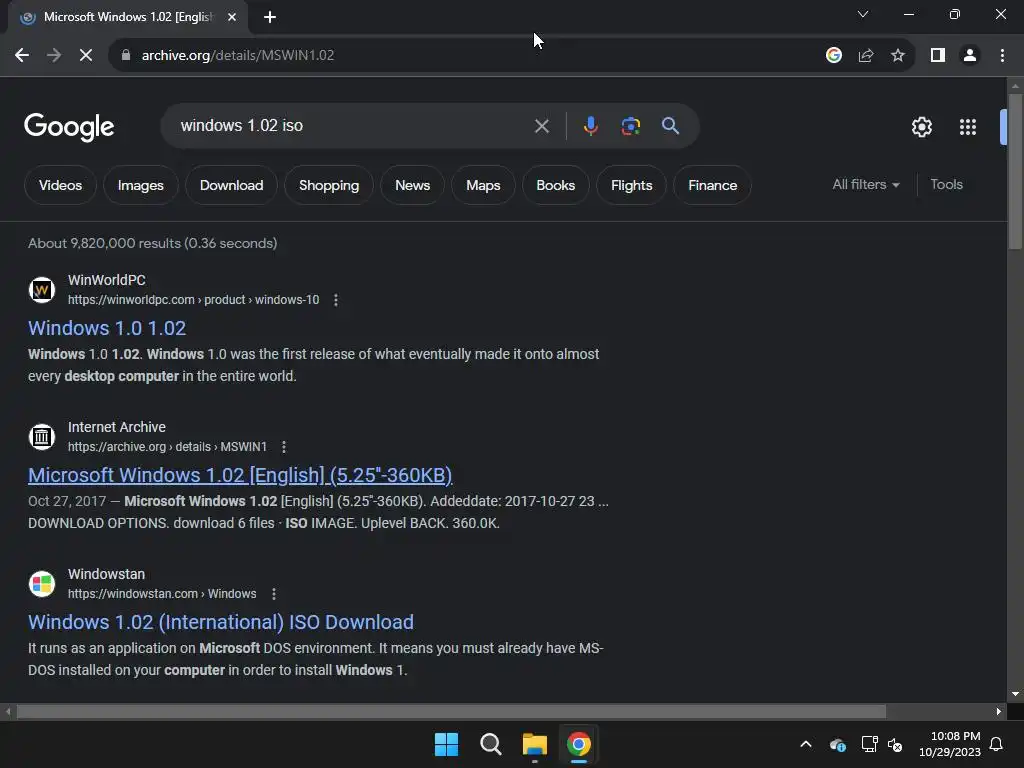Open Chrome tab search chevron
Image resolution: width=1024 pixels, height=768 pixels.
863,14
